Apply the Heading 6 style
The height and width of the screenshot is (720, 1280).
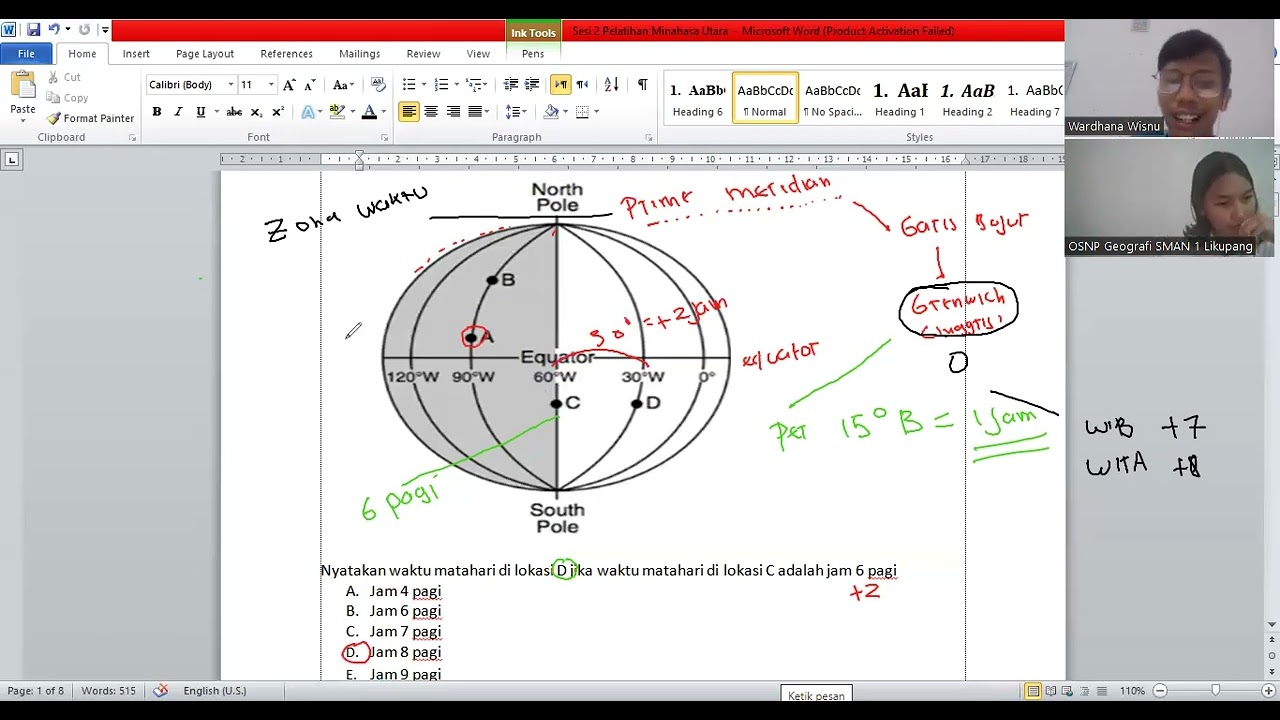click(697, 99)
